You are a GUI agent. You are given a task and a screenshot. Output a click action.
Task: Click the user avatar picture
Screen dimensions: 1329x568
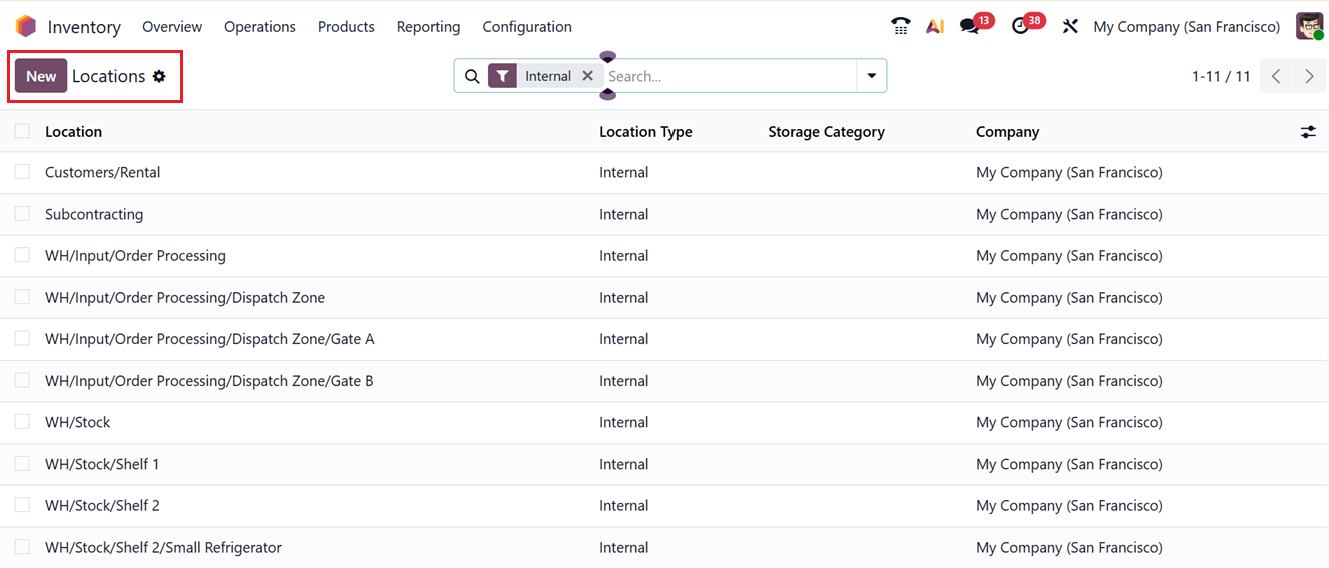(x=1309, y=27)
